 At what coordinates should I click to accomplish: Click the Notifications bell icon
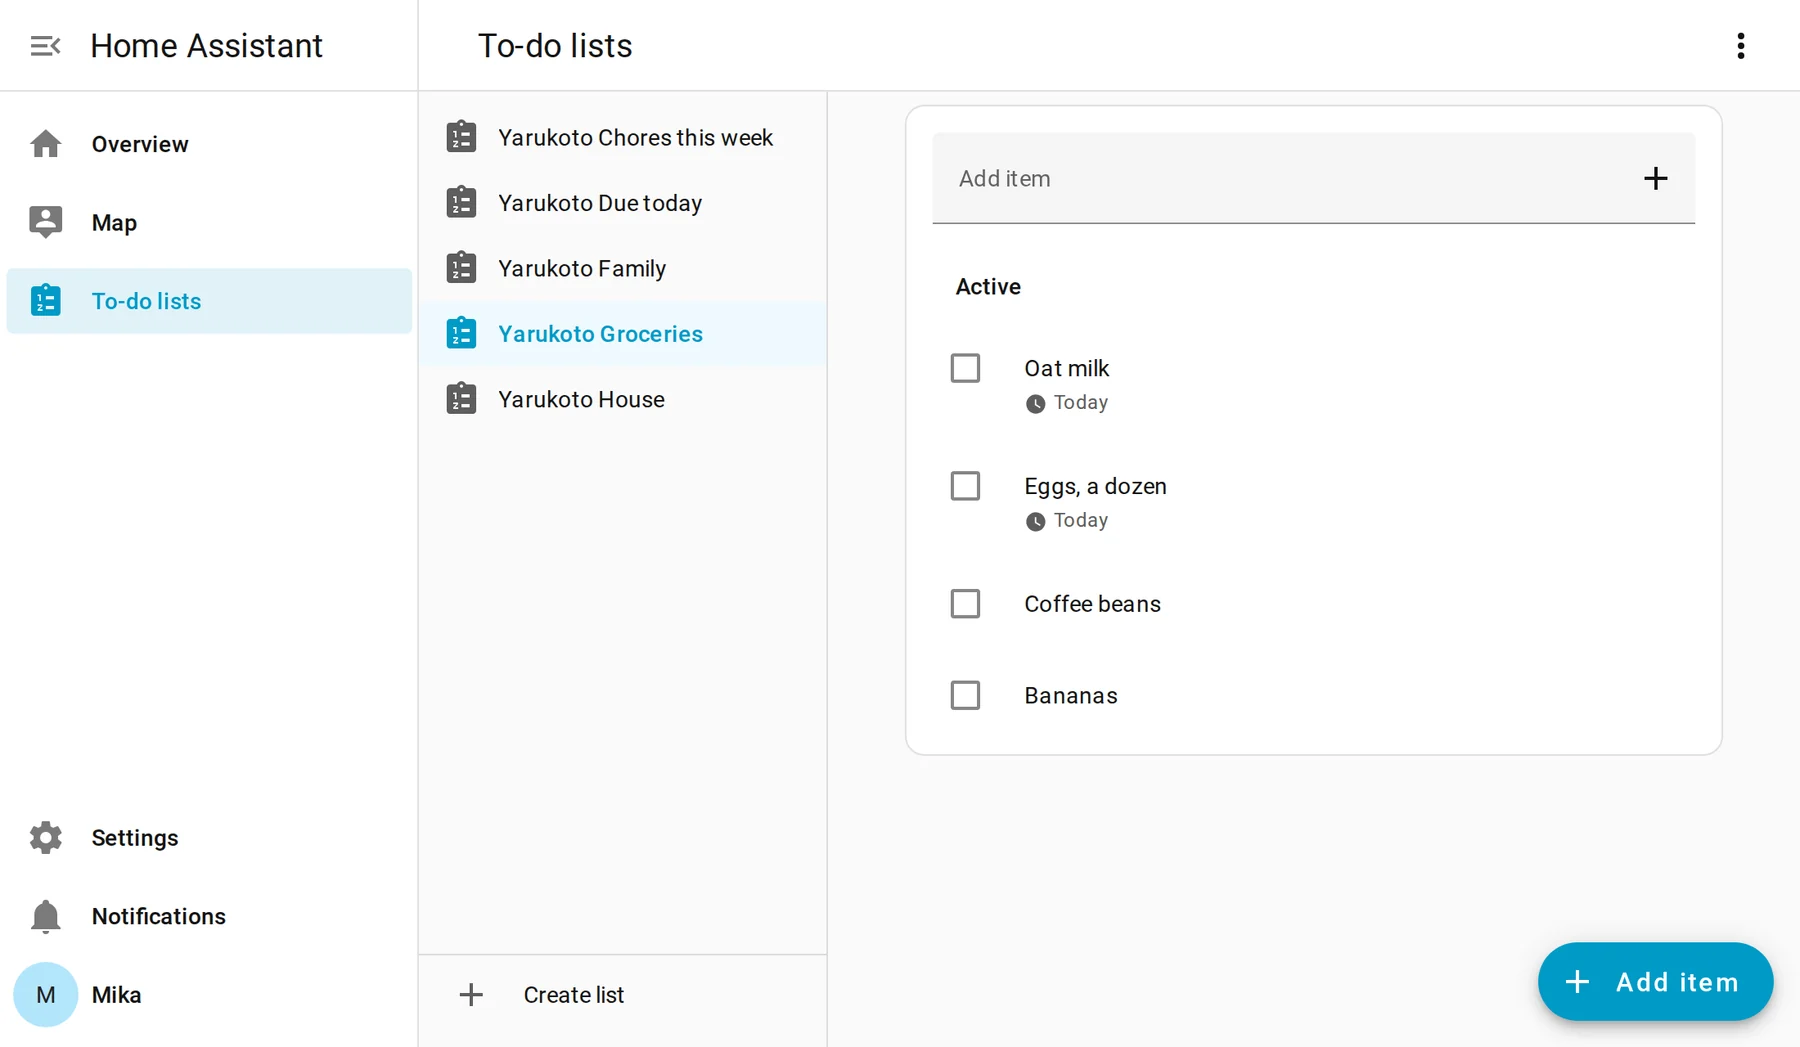tap(45, 916)
